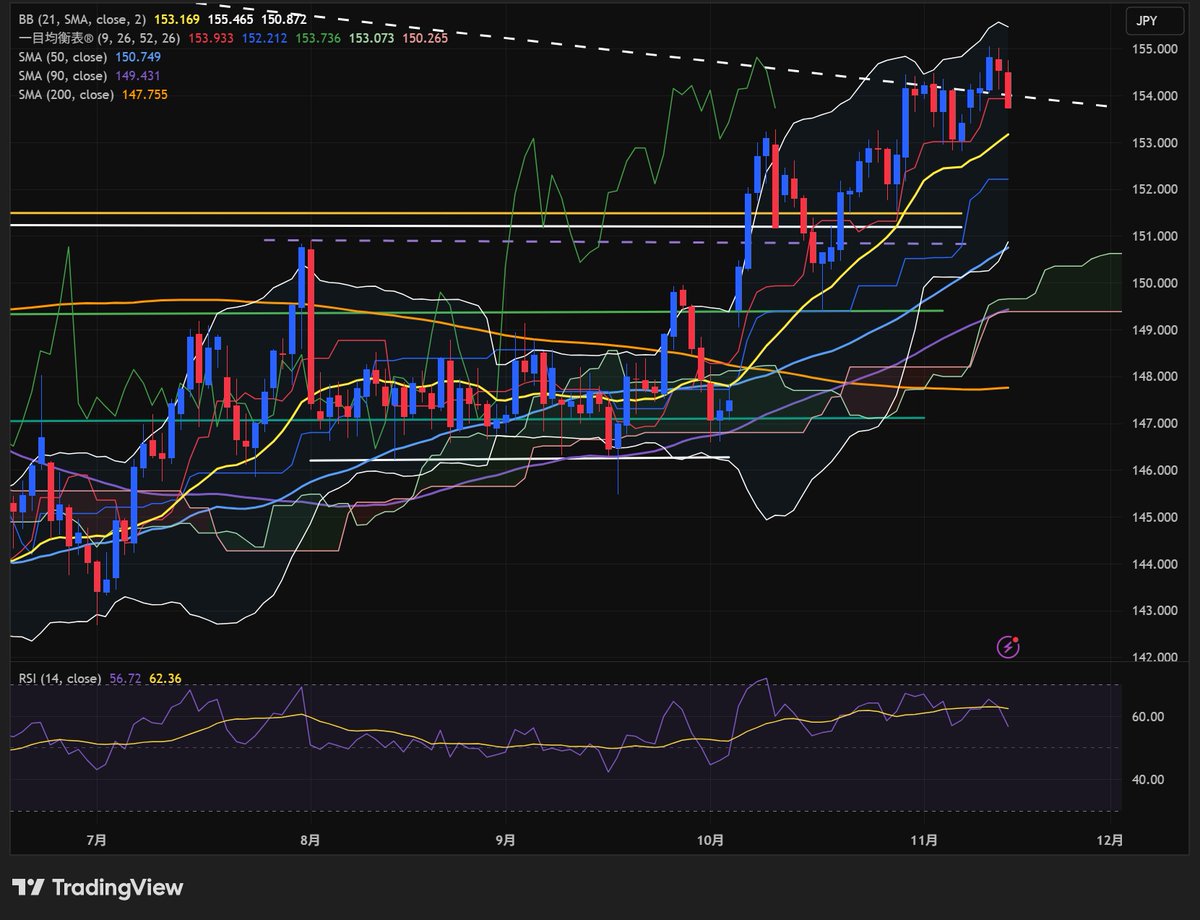
Task: Click the SMA 90 value 149.431
Action: pyautogui.click(x=138, y=76)
